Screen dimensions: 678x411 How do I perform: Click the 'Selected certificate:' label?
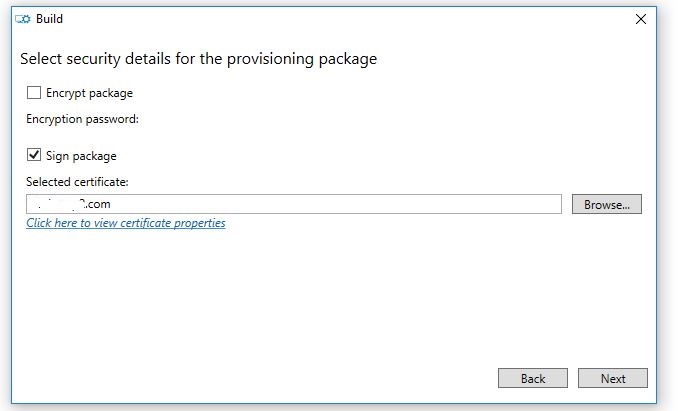coord(78,181)
